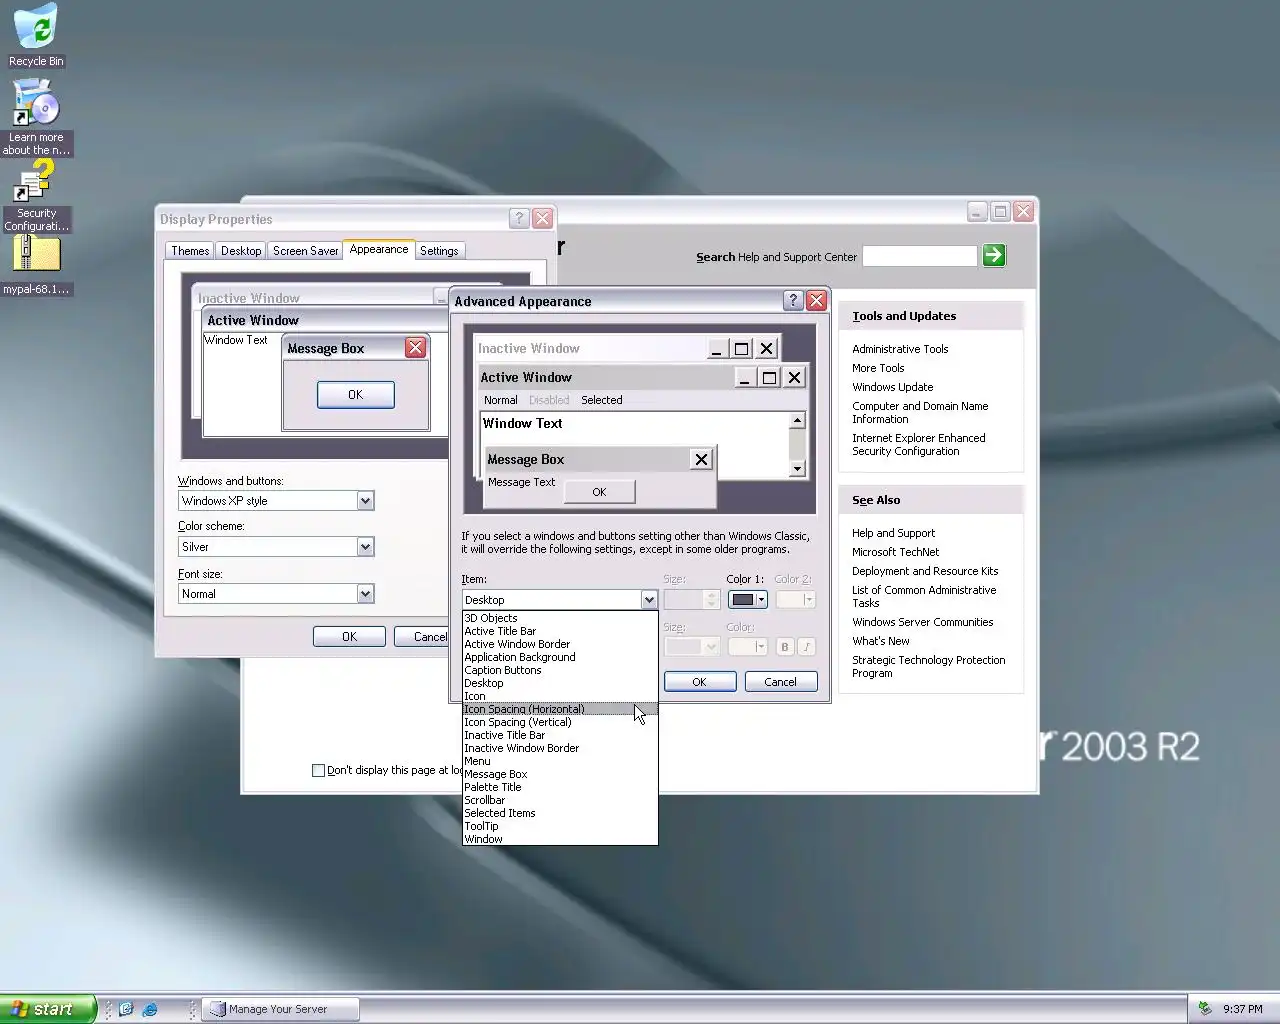Click the system tray security icon
The width and height of the screenshot is (1280, 1024).
coord(1205,1009)
